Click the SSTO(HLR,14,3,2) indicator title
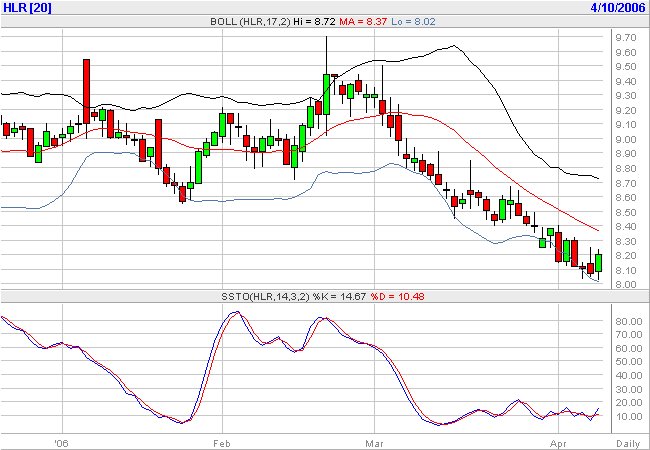Viewport: 650px width, 450px height. pos(265,297)
